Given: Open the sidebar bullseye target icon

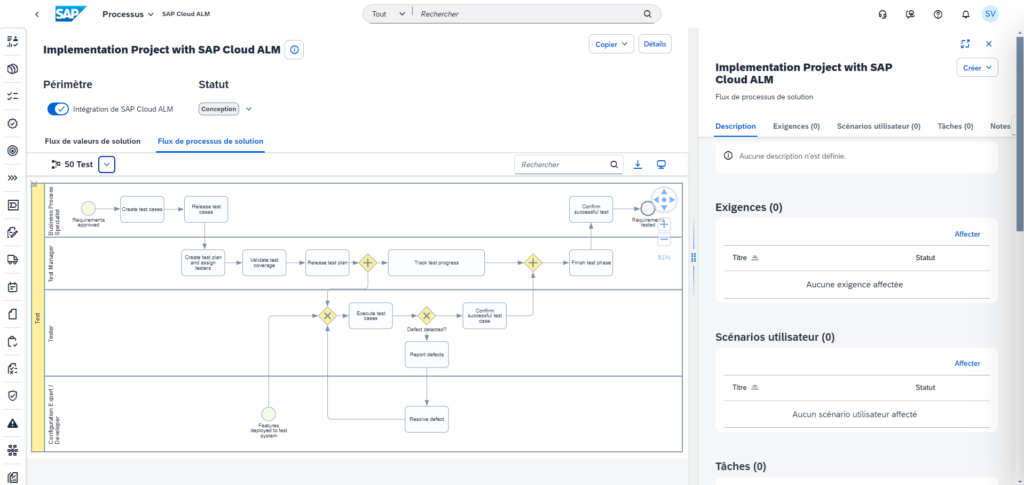Looking at the screenshot, I should [x=12, y=150].
